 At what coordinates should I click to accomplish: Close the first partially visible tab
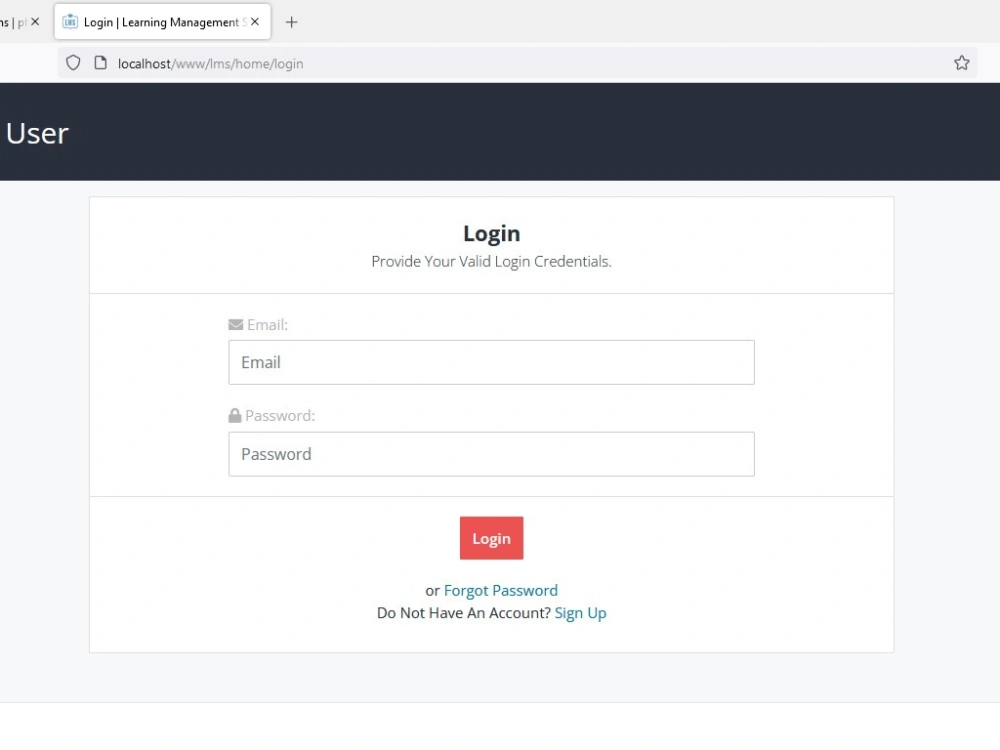click(x=35, y=22)
